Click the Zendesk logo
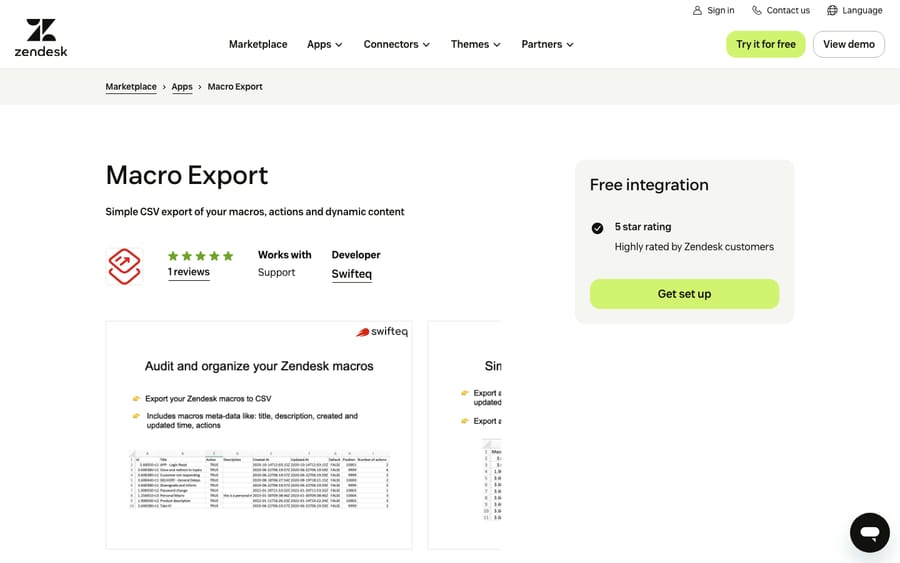Screen dimensions: 900x563 (41, 38)
